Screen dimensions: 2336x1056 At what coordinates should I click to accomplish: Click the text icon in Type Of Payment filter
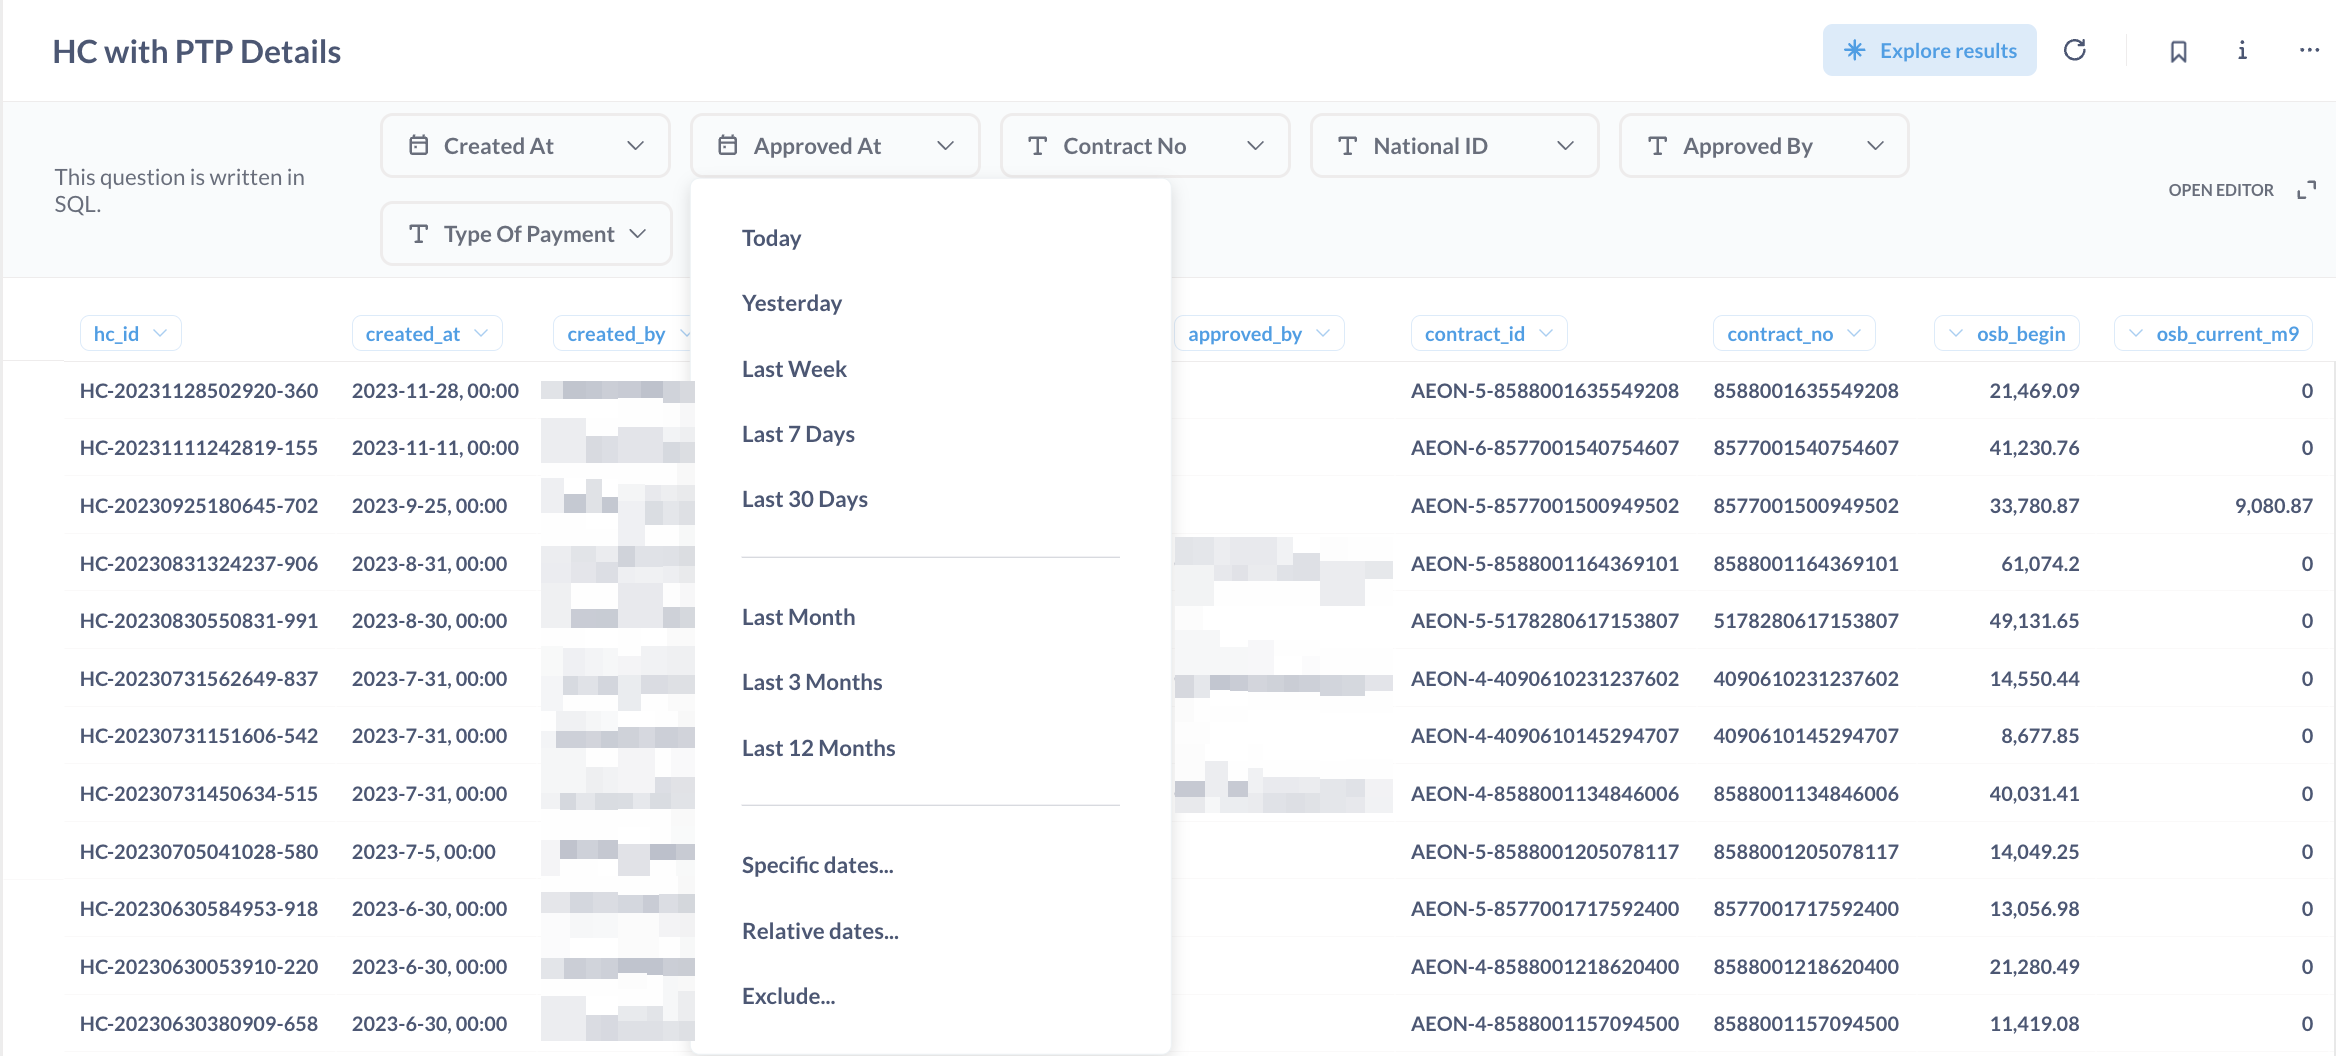pos(419,234)
